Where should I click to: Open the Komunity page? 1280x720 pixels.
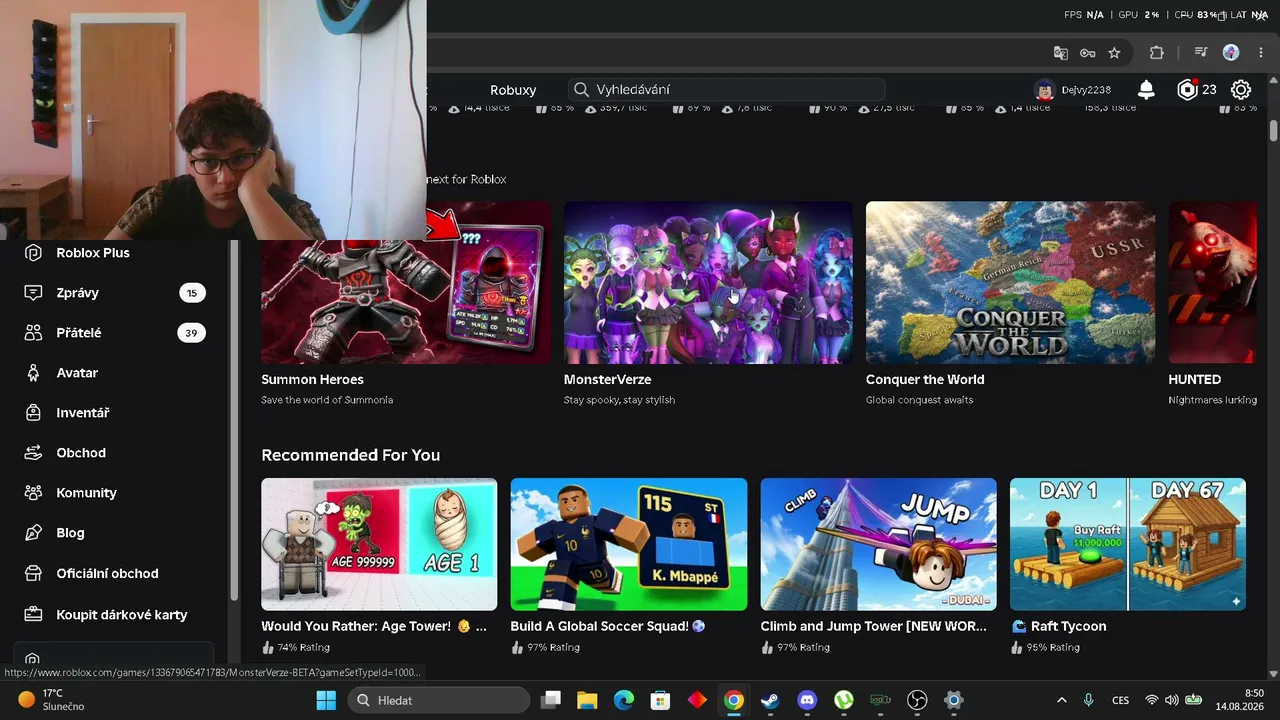coord(86,493)
